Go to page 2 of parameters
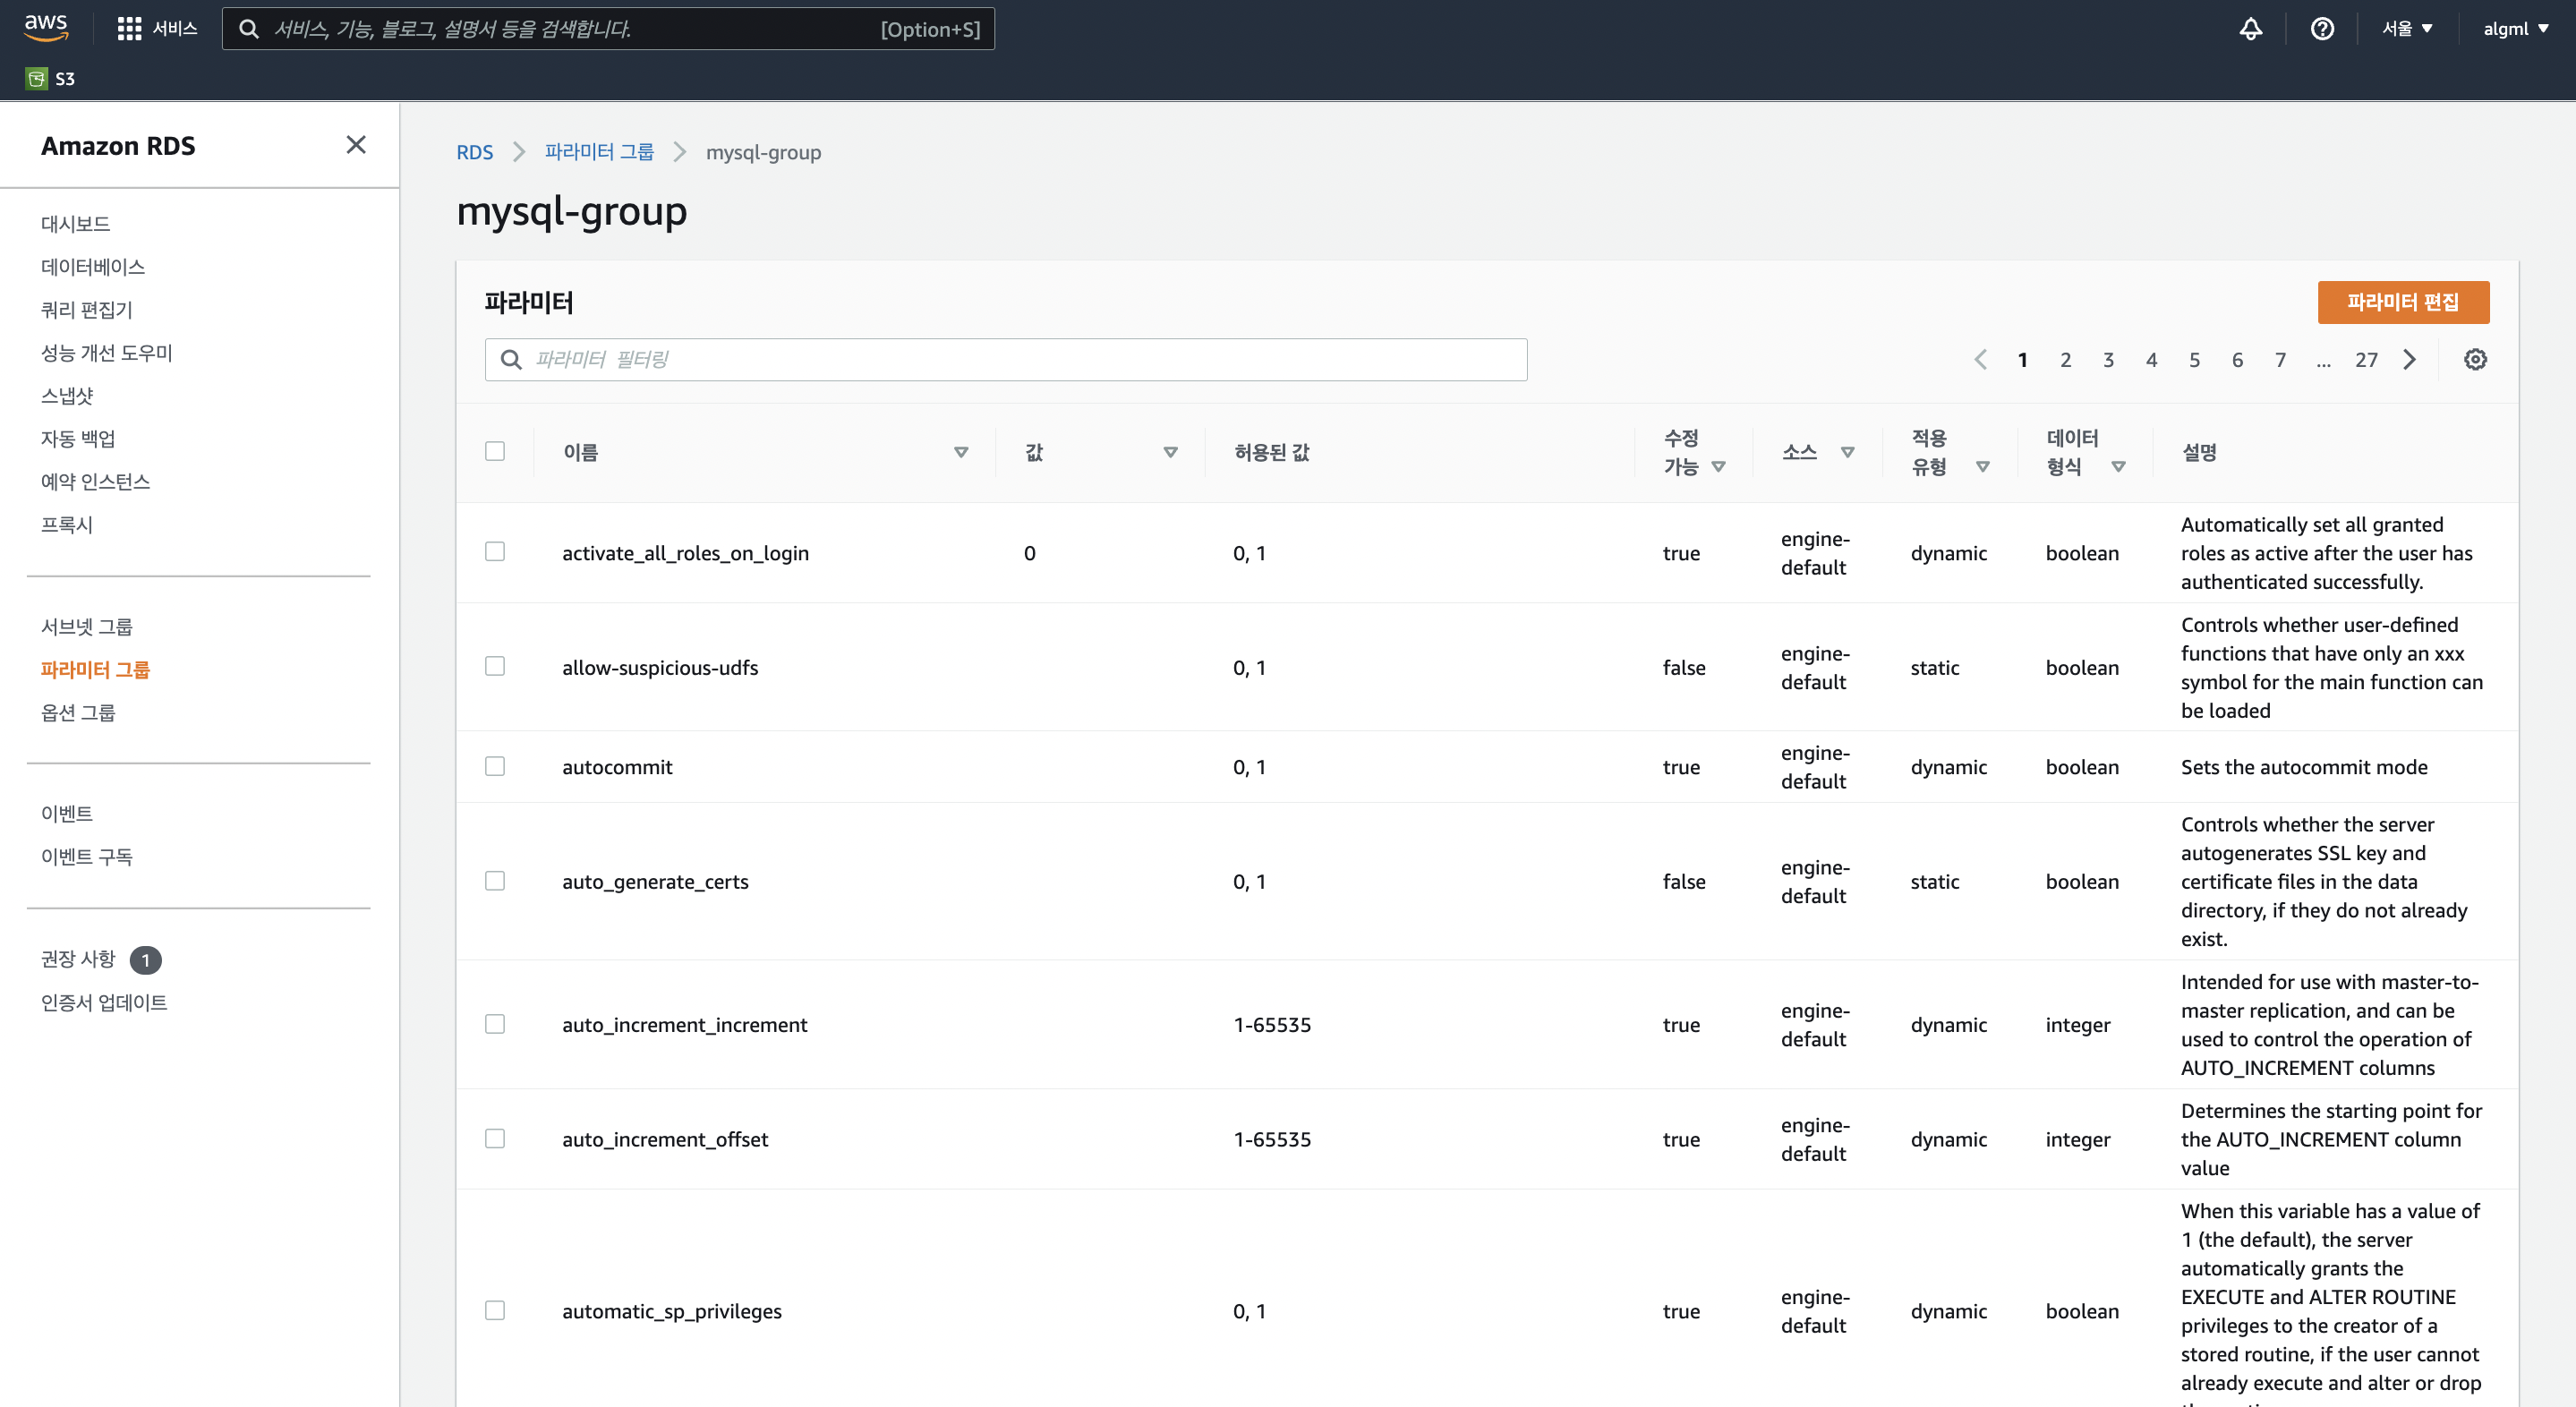The height and width of the screenshot is (1407, 2576). pos(2065,360)
